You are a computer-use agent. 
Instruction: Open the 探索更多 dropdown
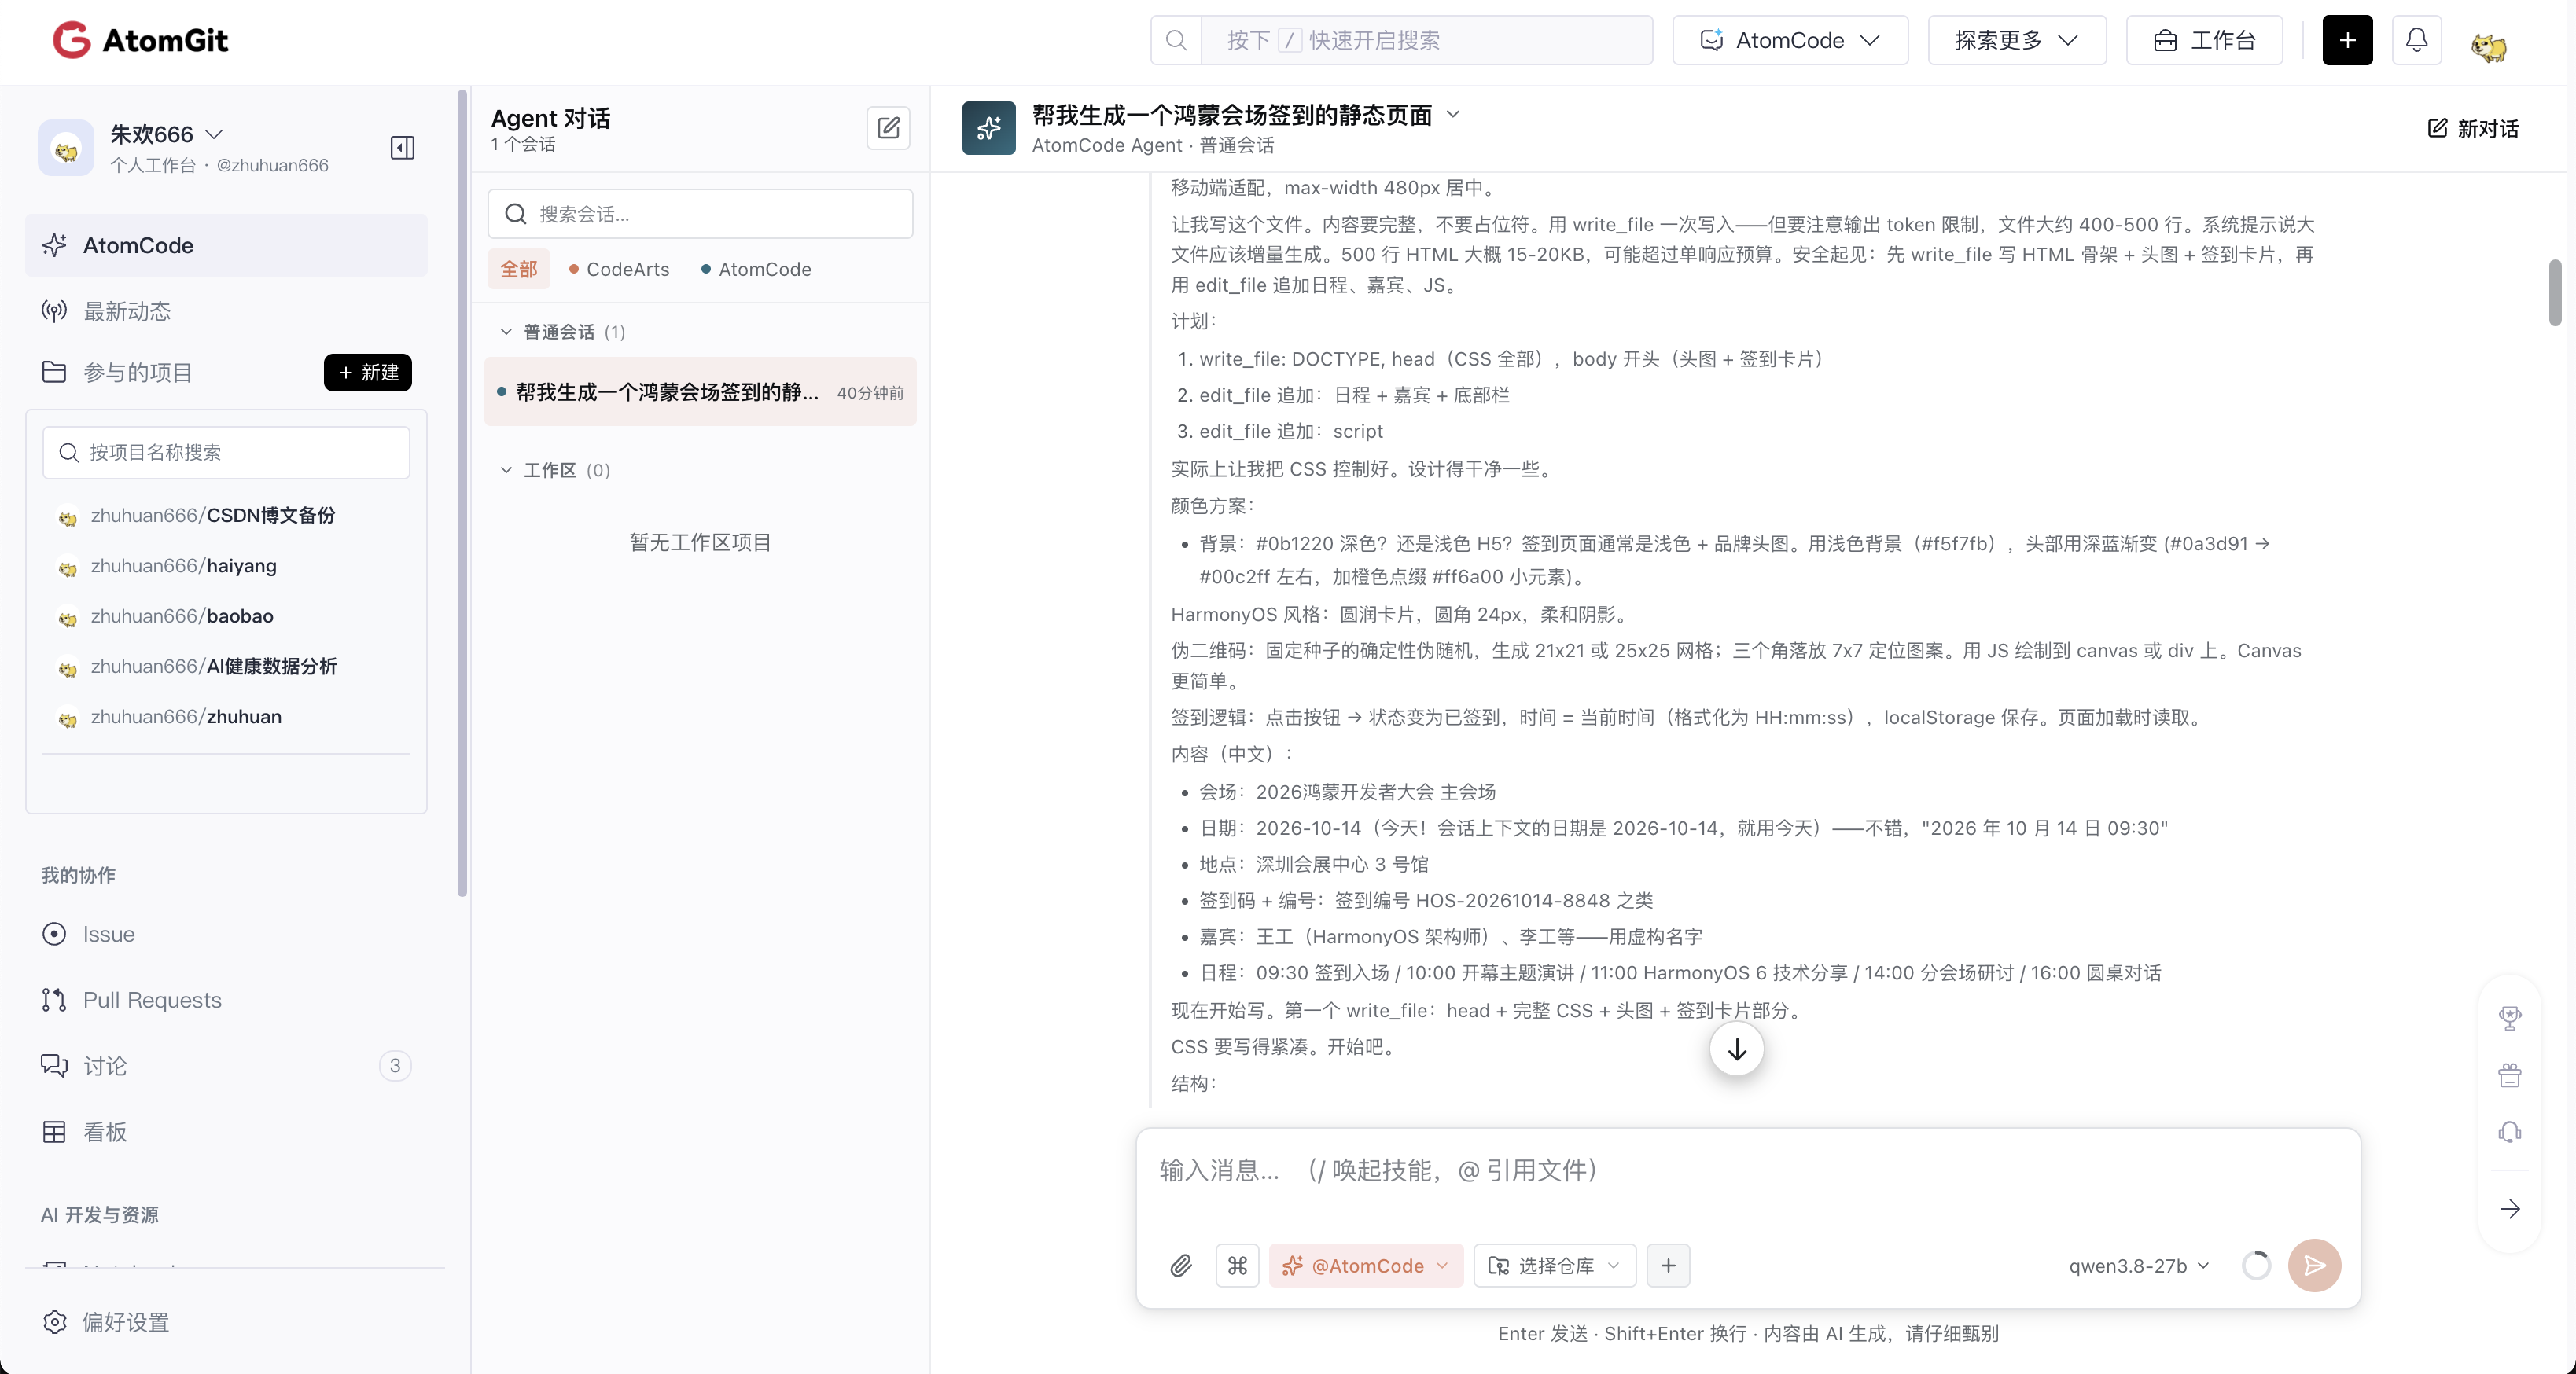(2017, 40)
